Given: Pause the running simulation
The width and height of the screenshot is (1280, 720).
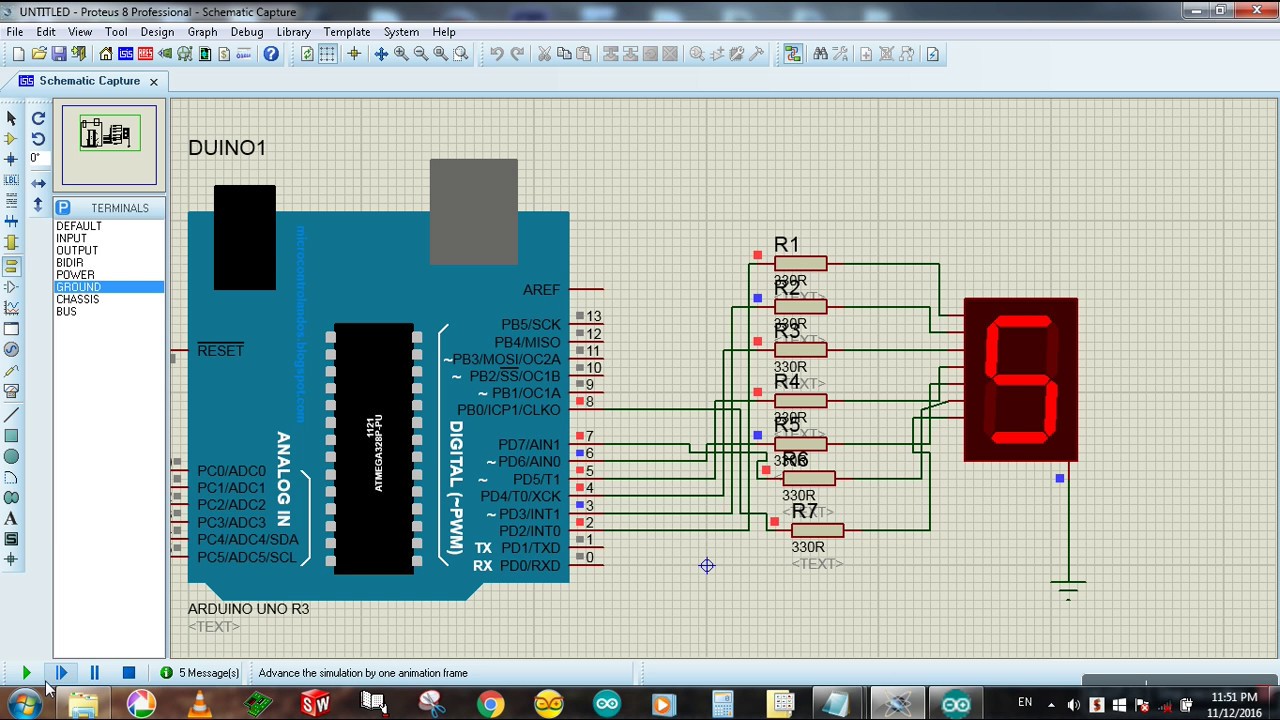Looking at the screenshot, I should pyautogui.click(x=94, y=673).
